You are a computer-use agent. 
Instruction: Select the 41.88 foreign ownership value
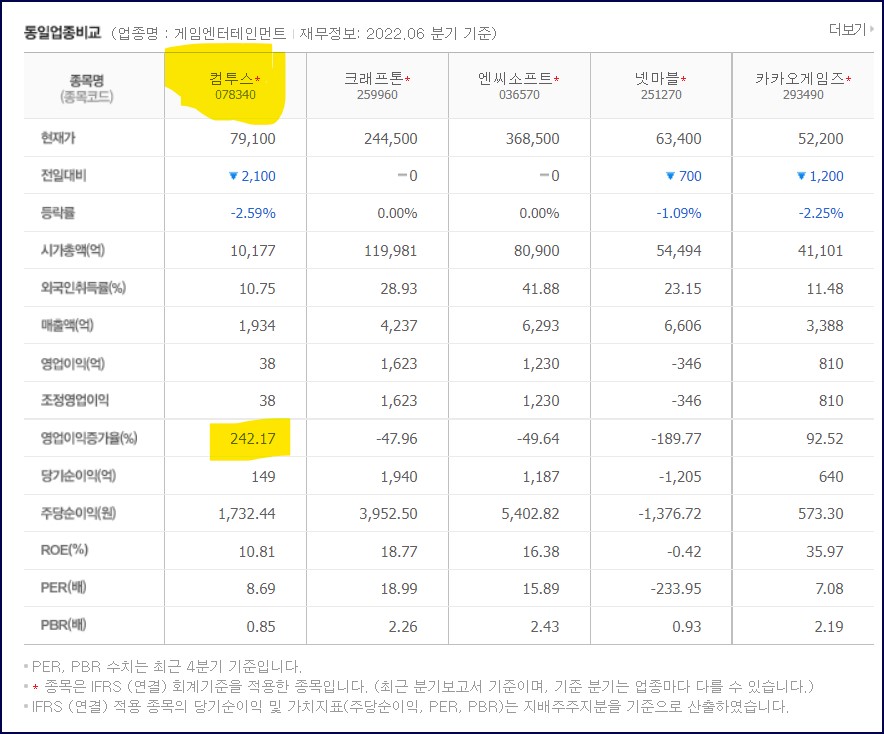541,289
